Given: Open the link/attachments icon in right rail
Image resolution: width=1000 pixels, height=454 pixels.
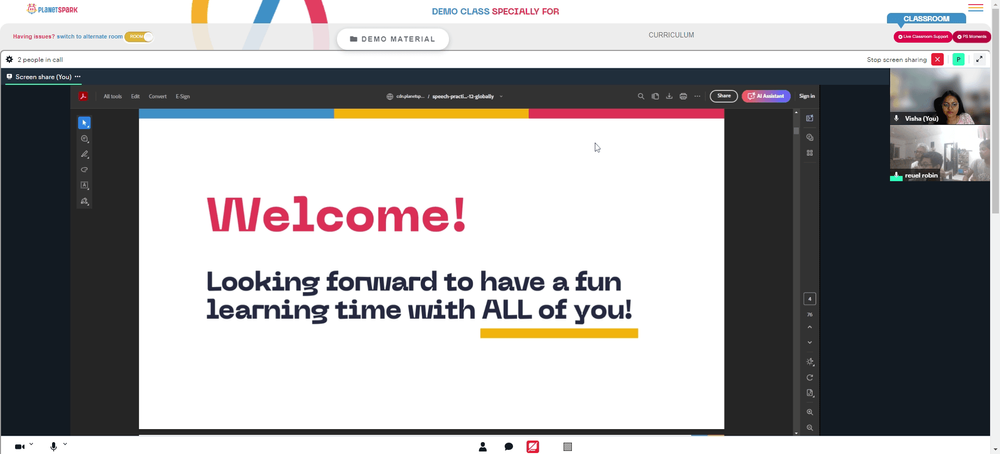Looking at the screenshot, I should tap(810, 137).
